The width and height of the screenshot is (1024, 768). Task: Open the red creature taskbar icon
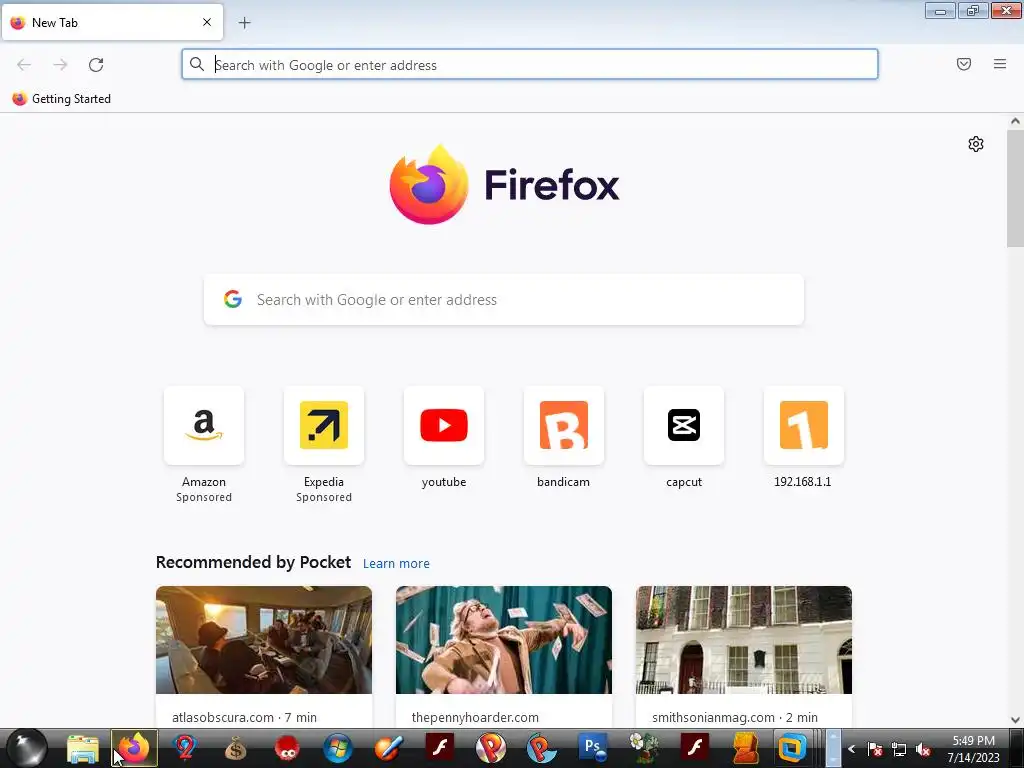click(287, 748)
